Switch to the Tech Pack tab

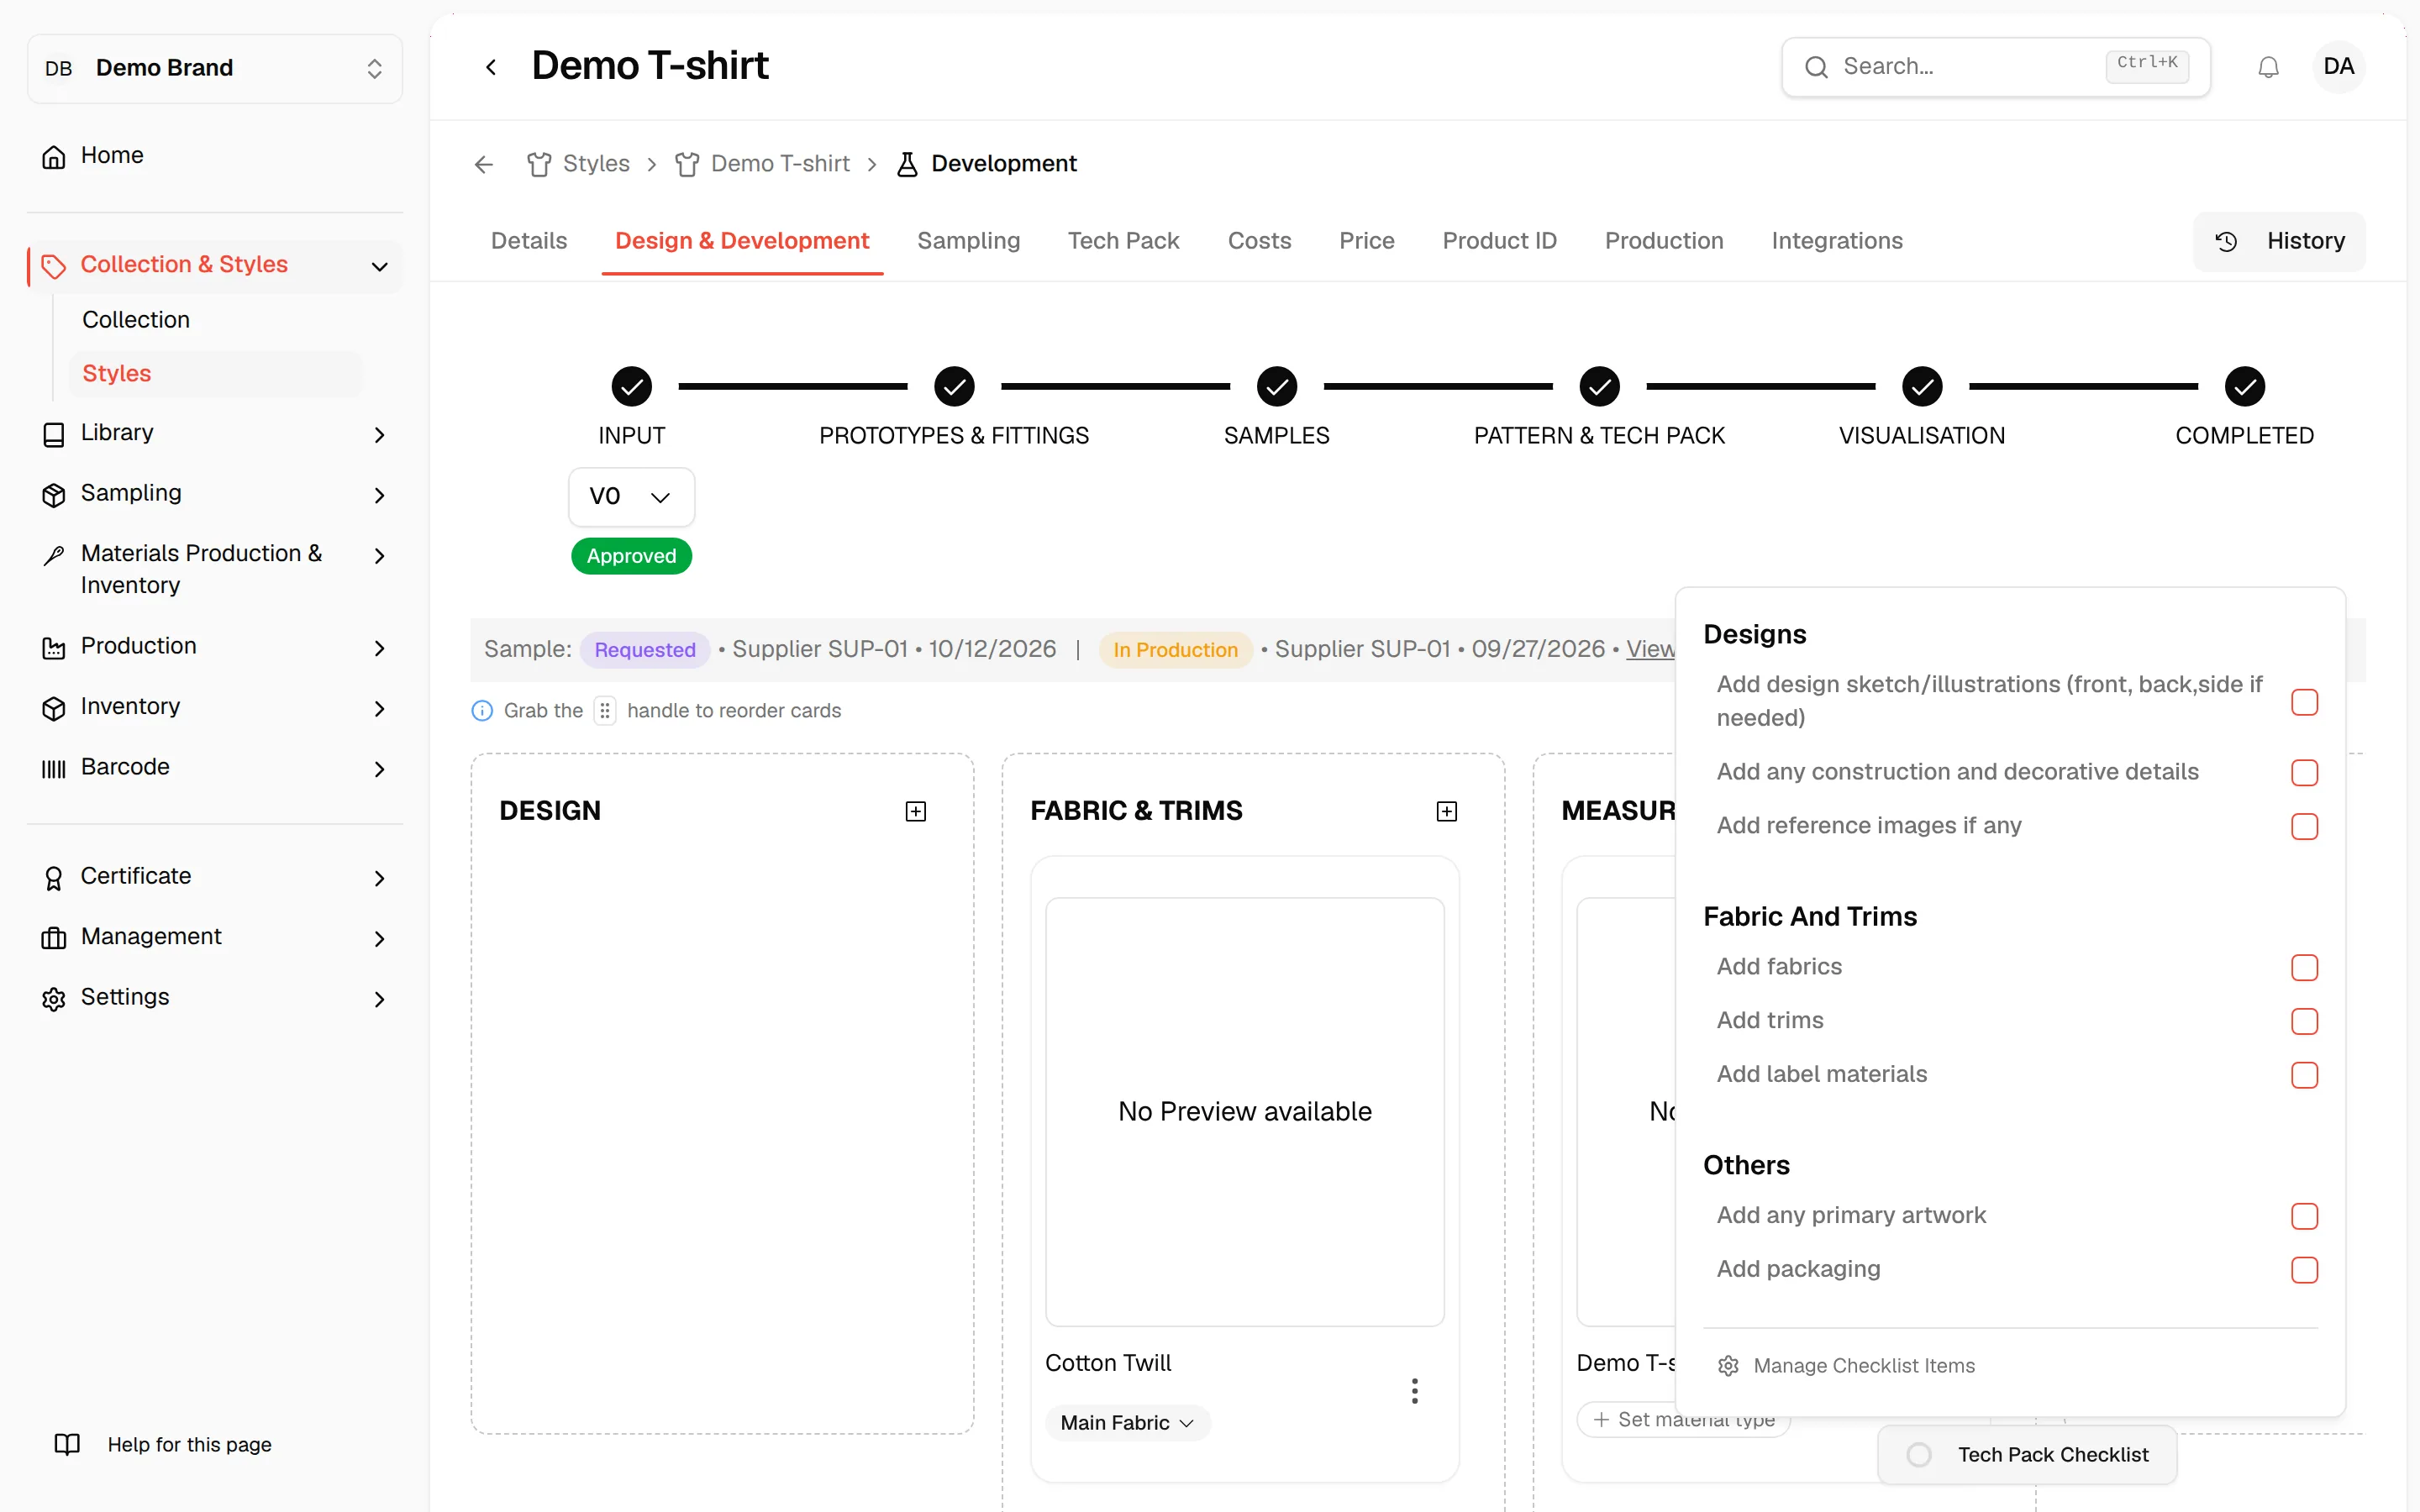[x=1123, y=241]
